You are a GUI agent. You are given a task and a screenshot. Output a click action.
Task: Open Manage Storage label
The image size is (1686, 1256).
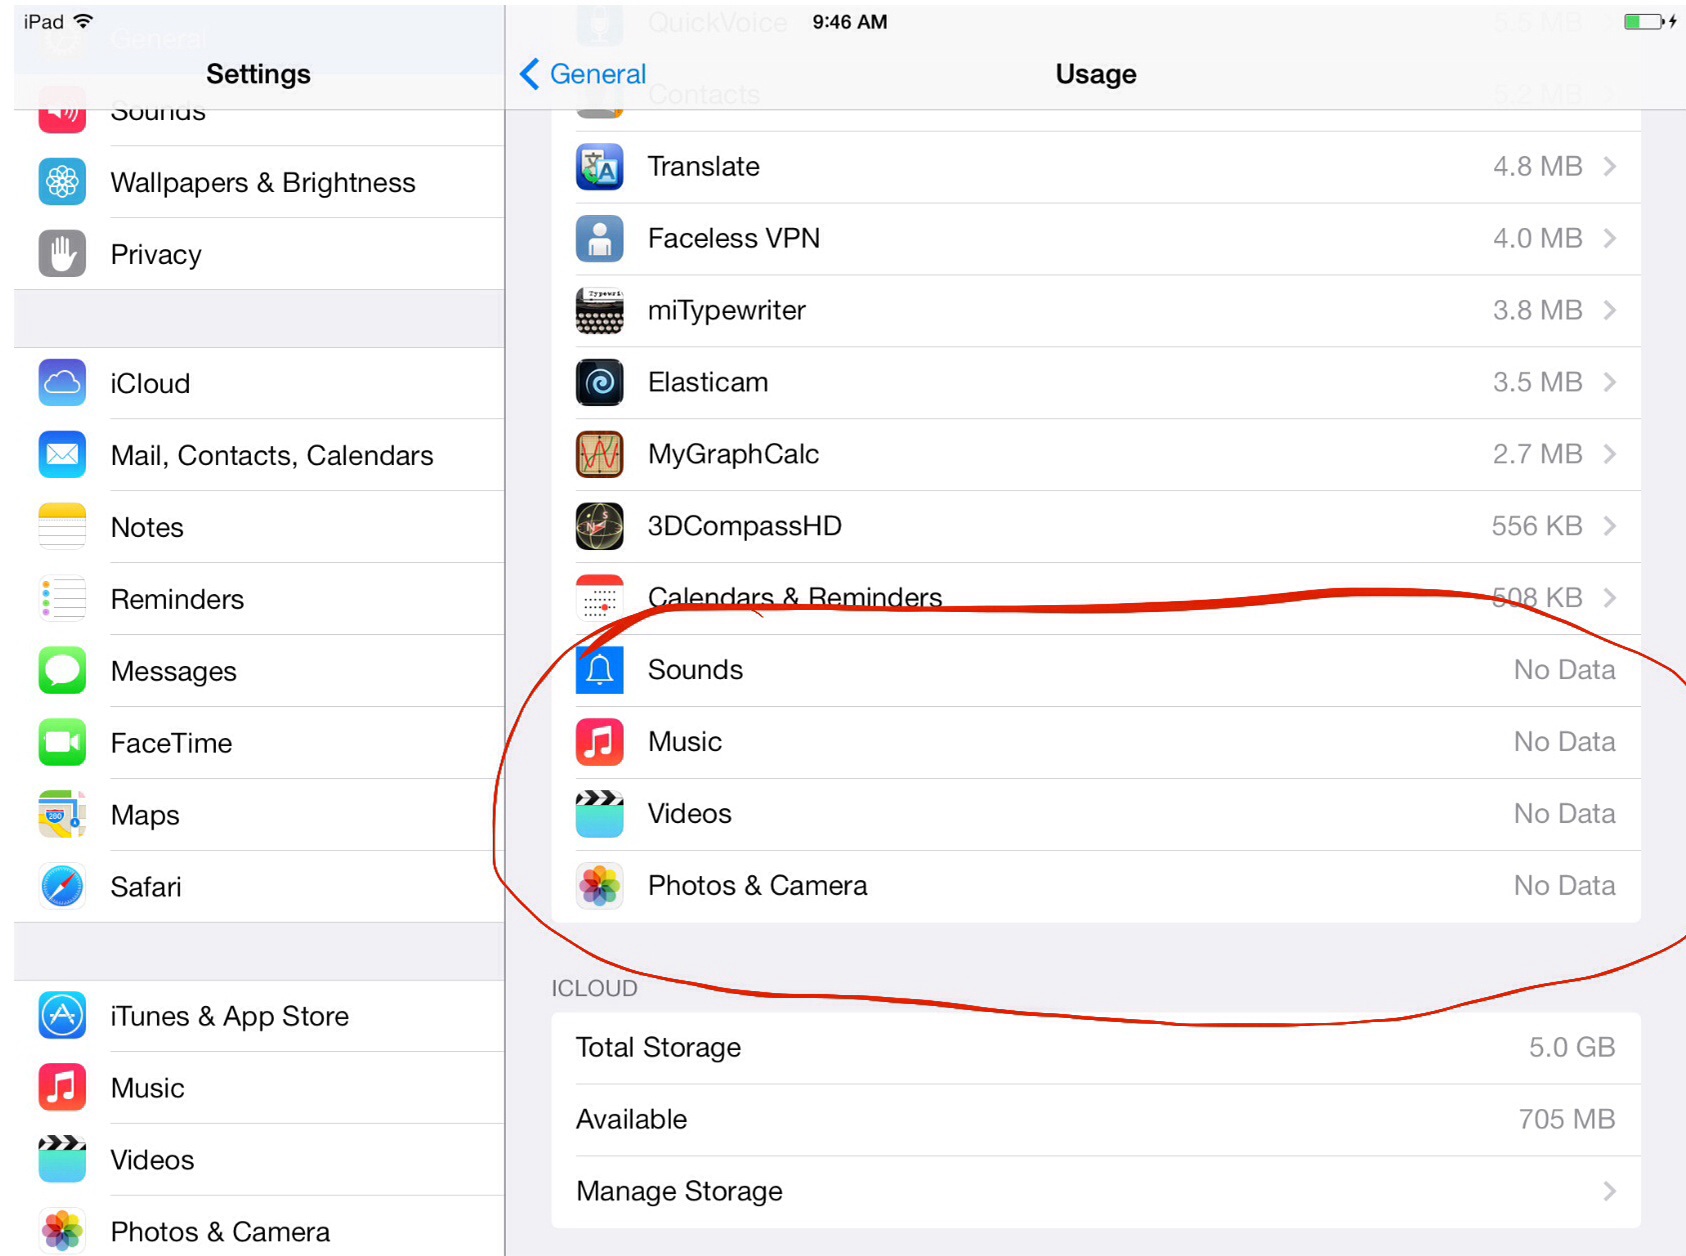(x=679, y=1192)
